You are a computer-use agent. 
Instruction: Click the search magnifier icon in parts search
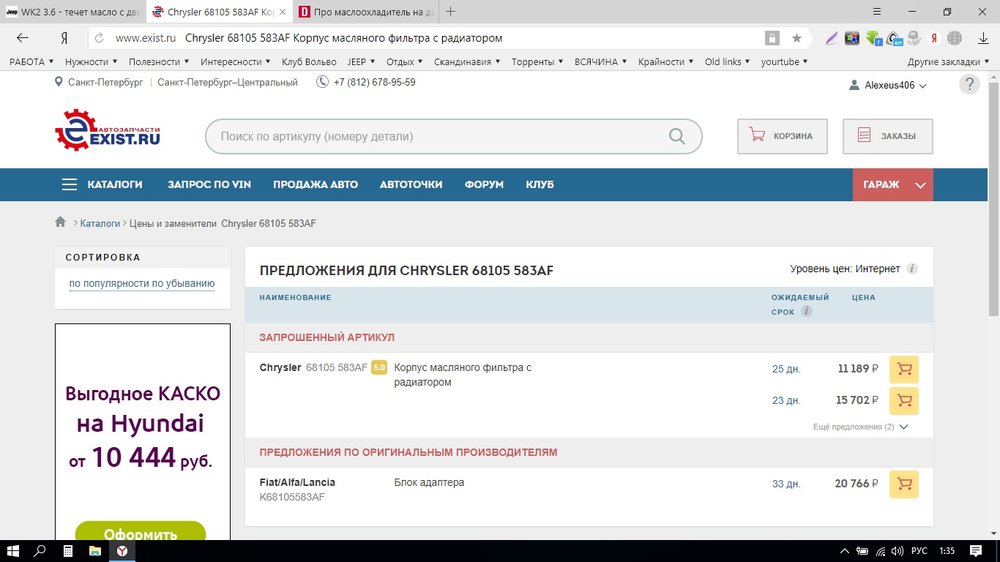coord(677,136)
